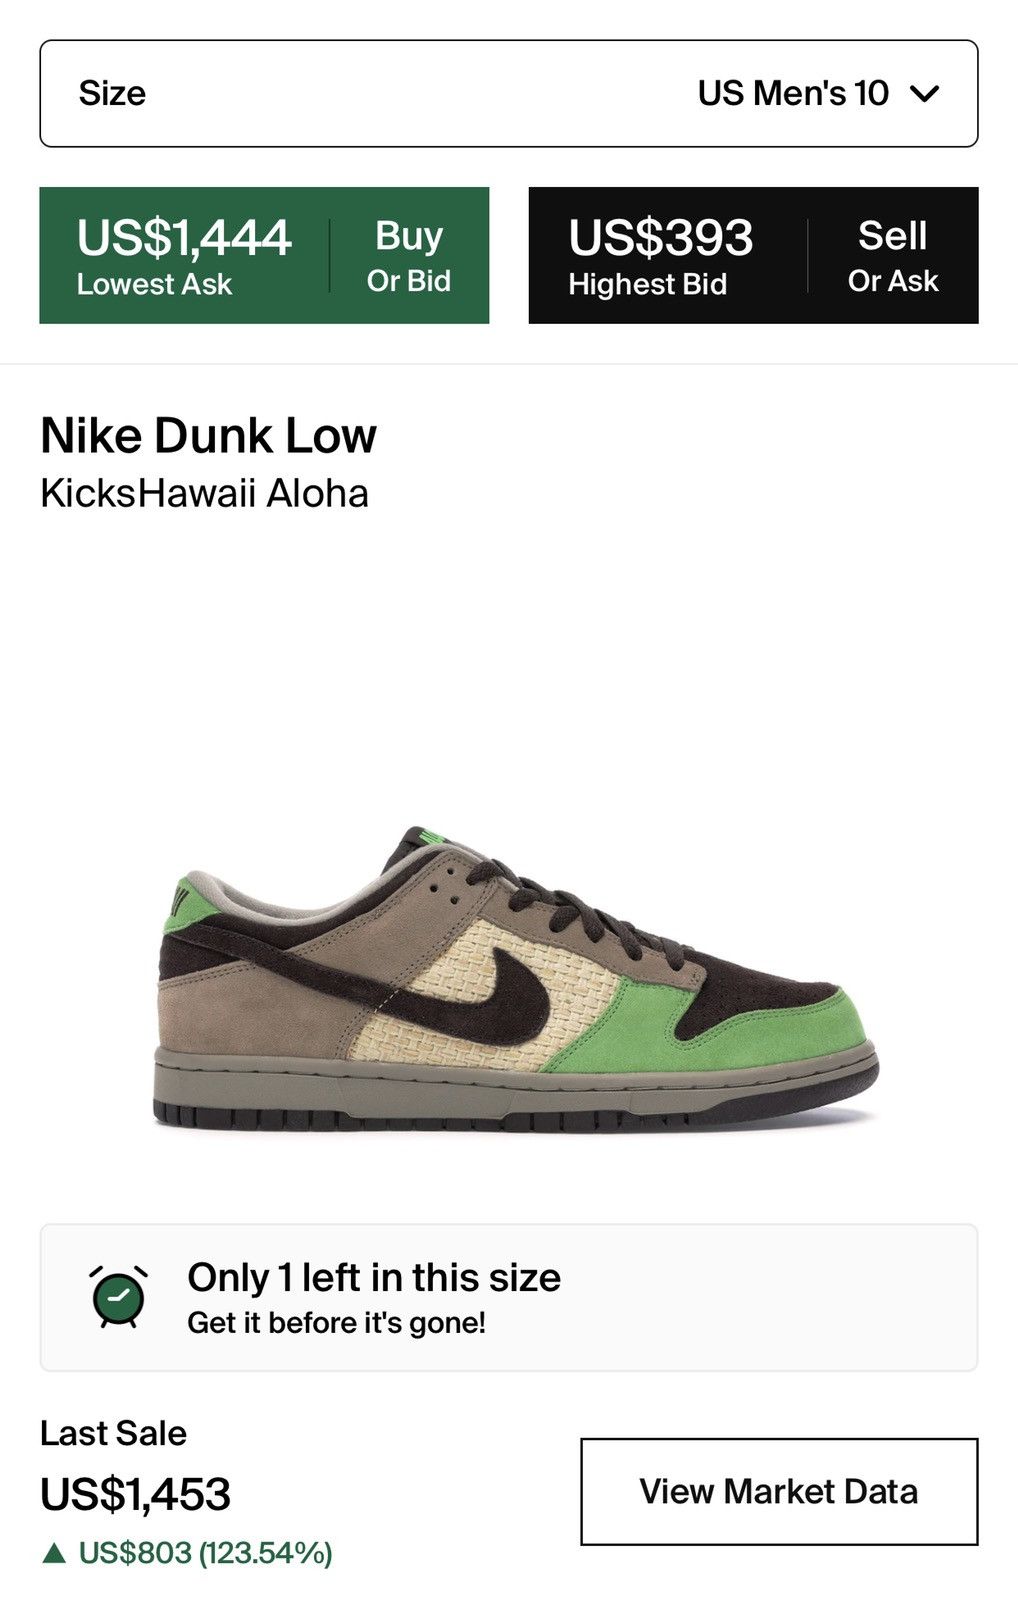Click the US$1,444 Lowest Ask price
Viewport: 1018px width, 1600px height.
[x=184, y=238]
